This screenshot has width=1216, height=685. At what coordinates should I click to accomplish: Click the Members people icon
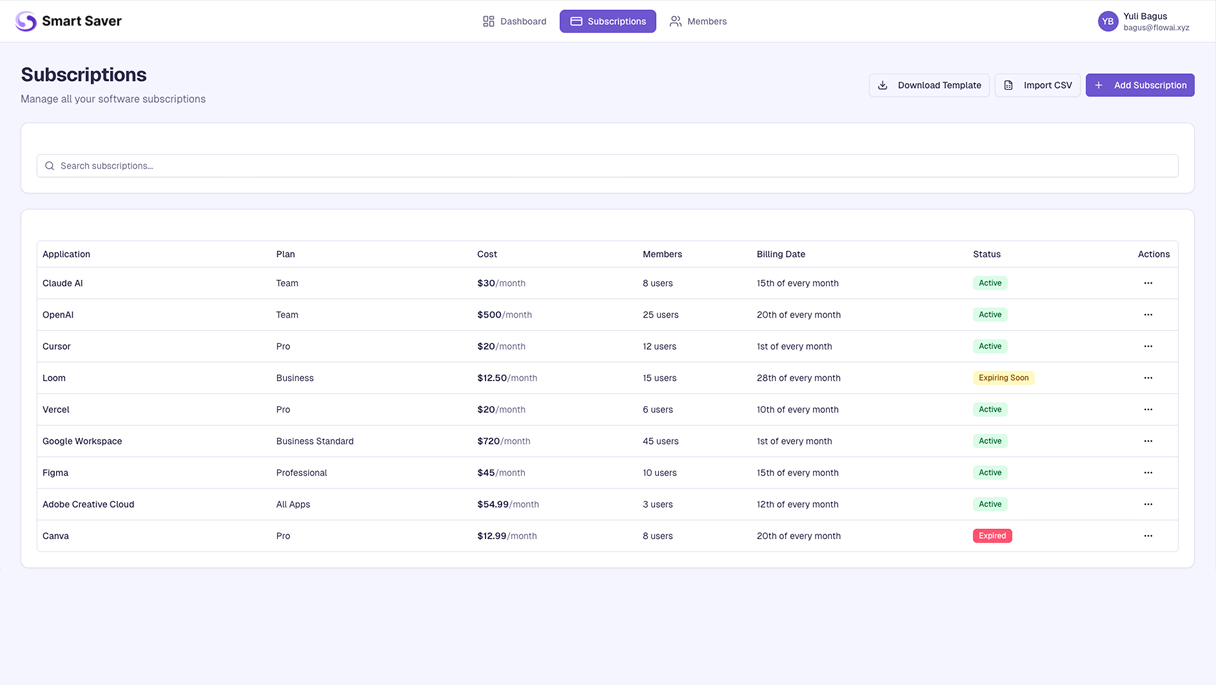pos(674,20)
